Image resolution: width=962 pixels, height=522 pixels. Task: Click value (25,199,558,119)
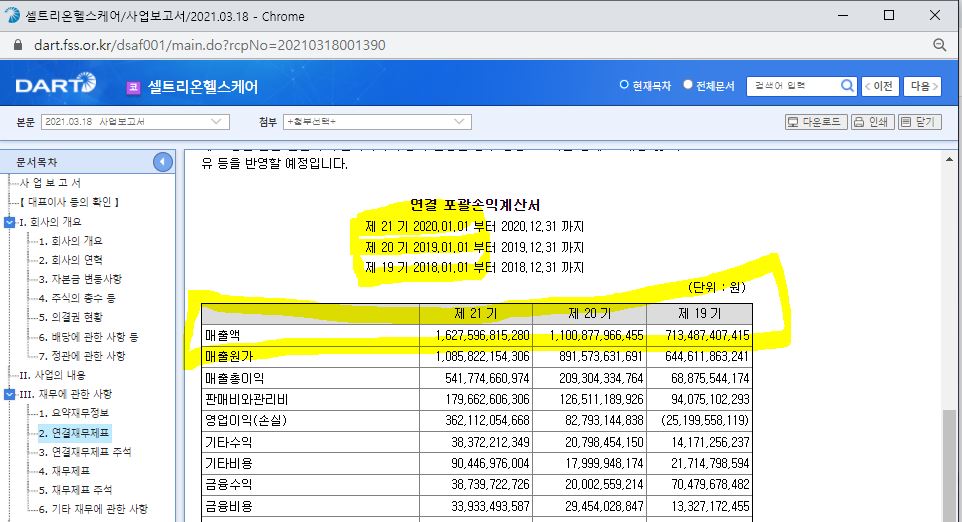pyautogui.click(x=706, y=421)
